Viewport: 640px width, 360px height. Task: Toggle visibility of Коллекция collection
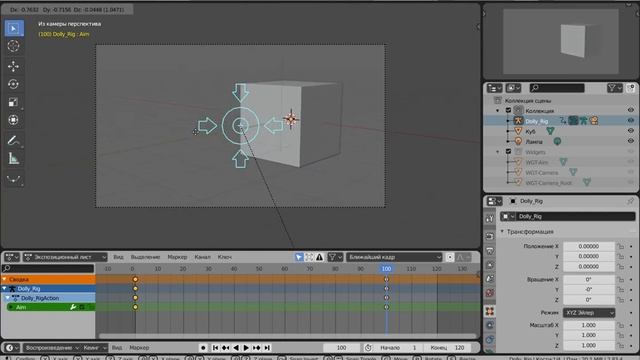click(x=631, y=110)
